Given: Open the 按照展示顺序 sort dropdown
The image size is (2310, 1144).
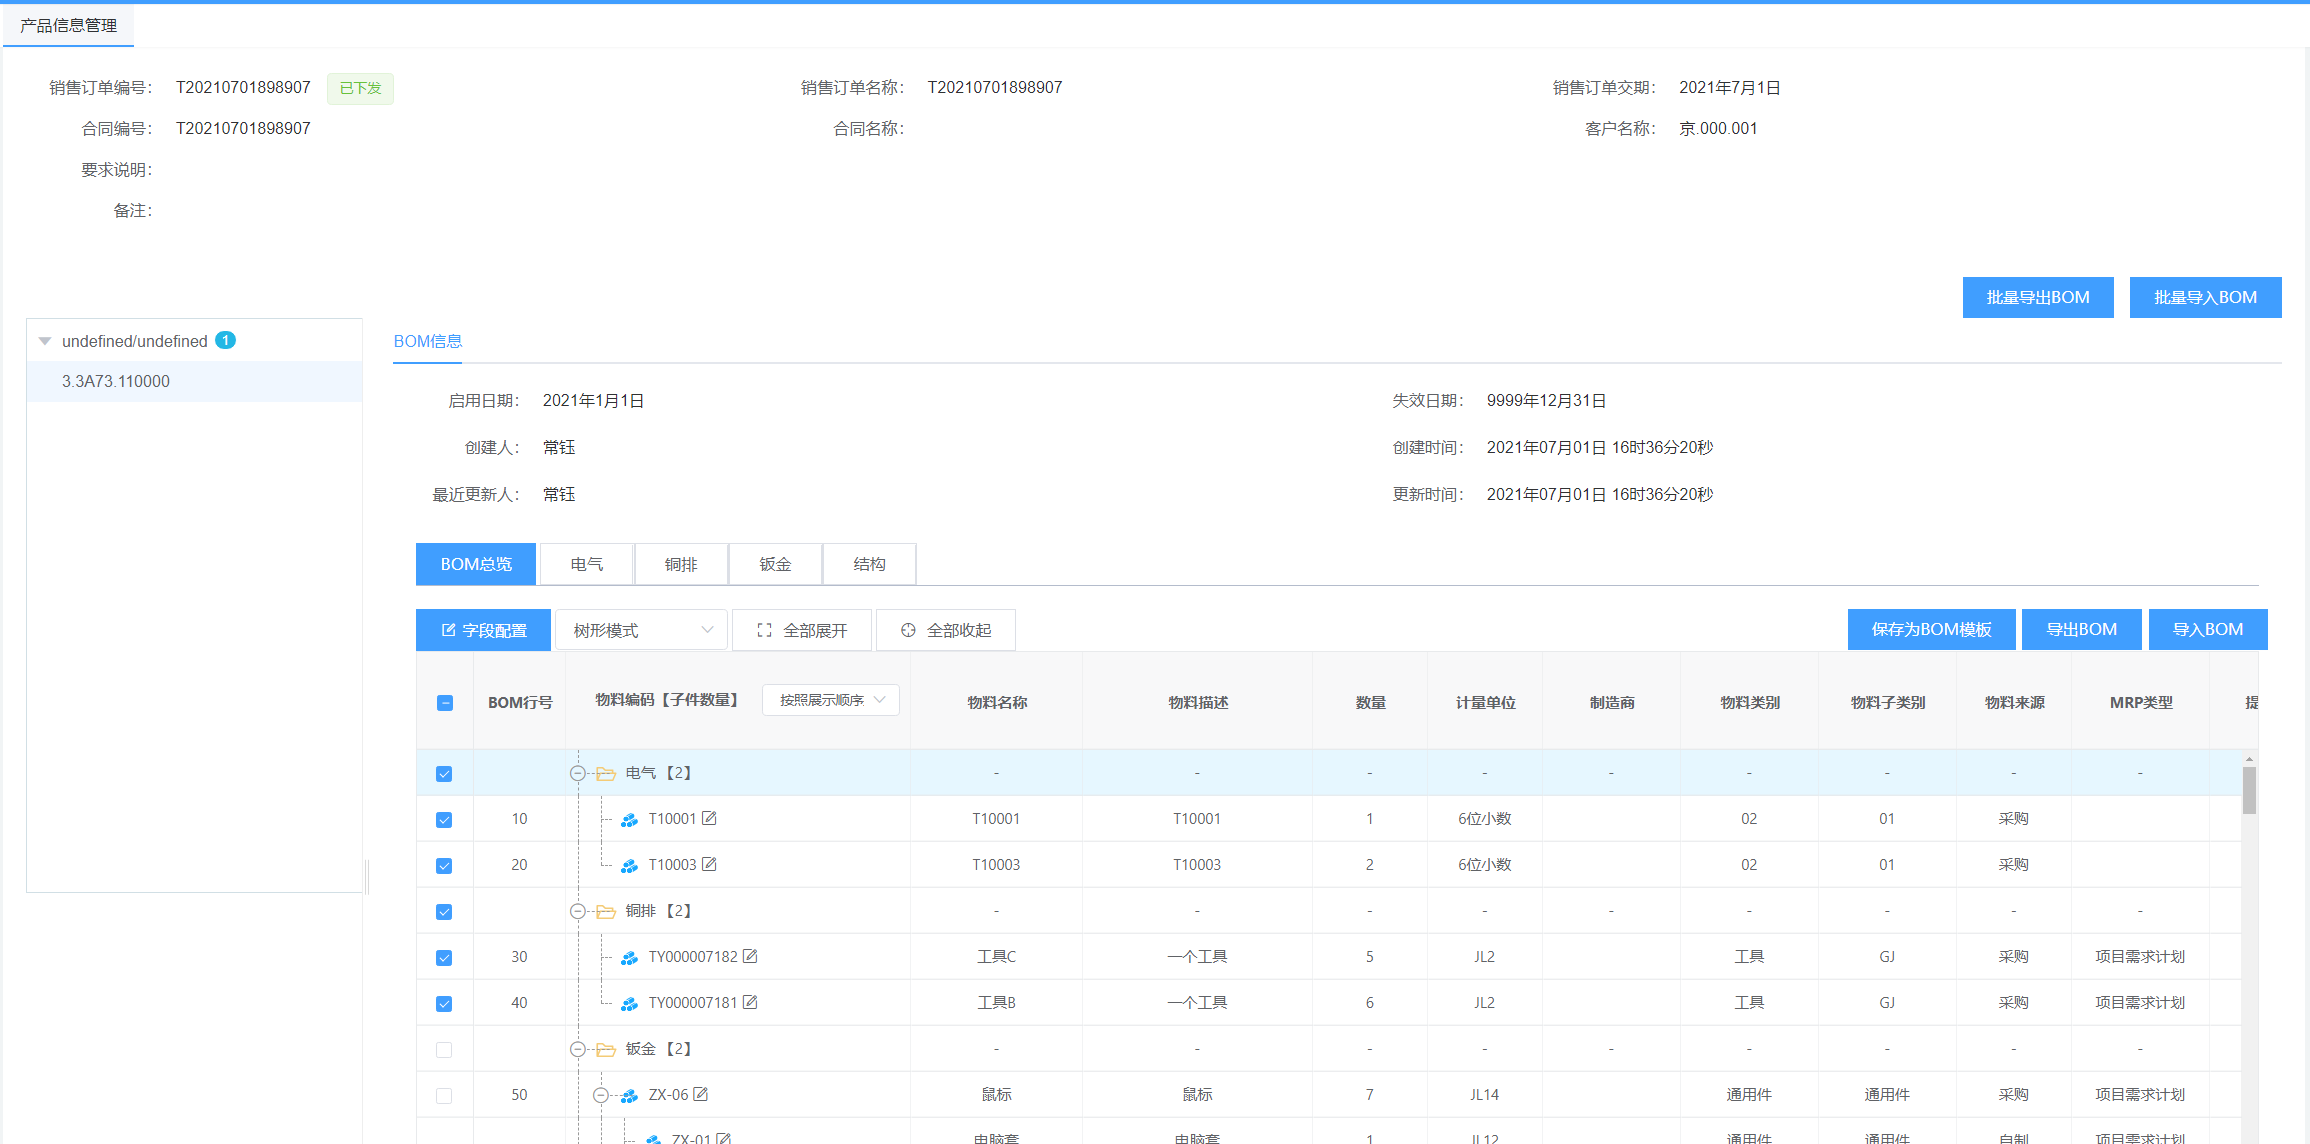Looking at the screenshot, I should tap(830, 700).
